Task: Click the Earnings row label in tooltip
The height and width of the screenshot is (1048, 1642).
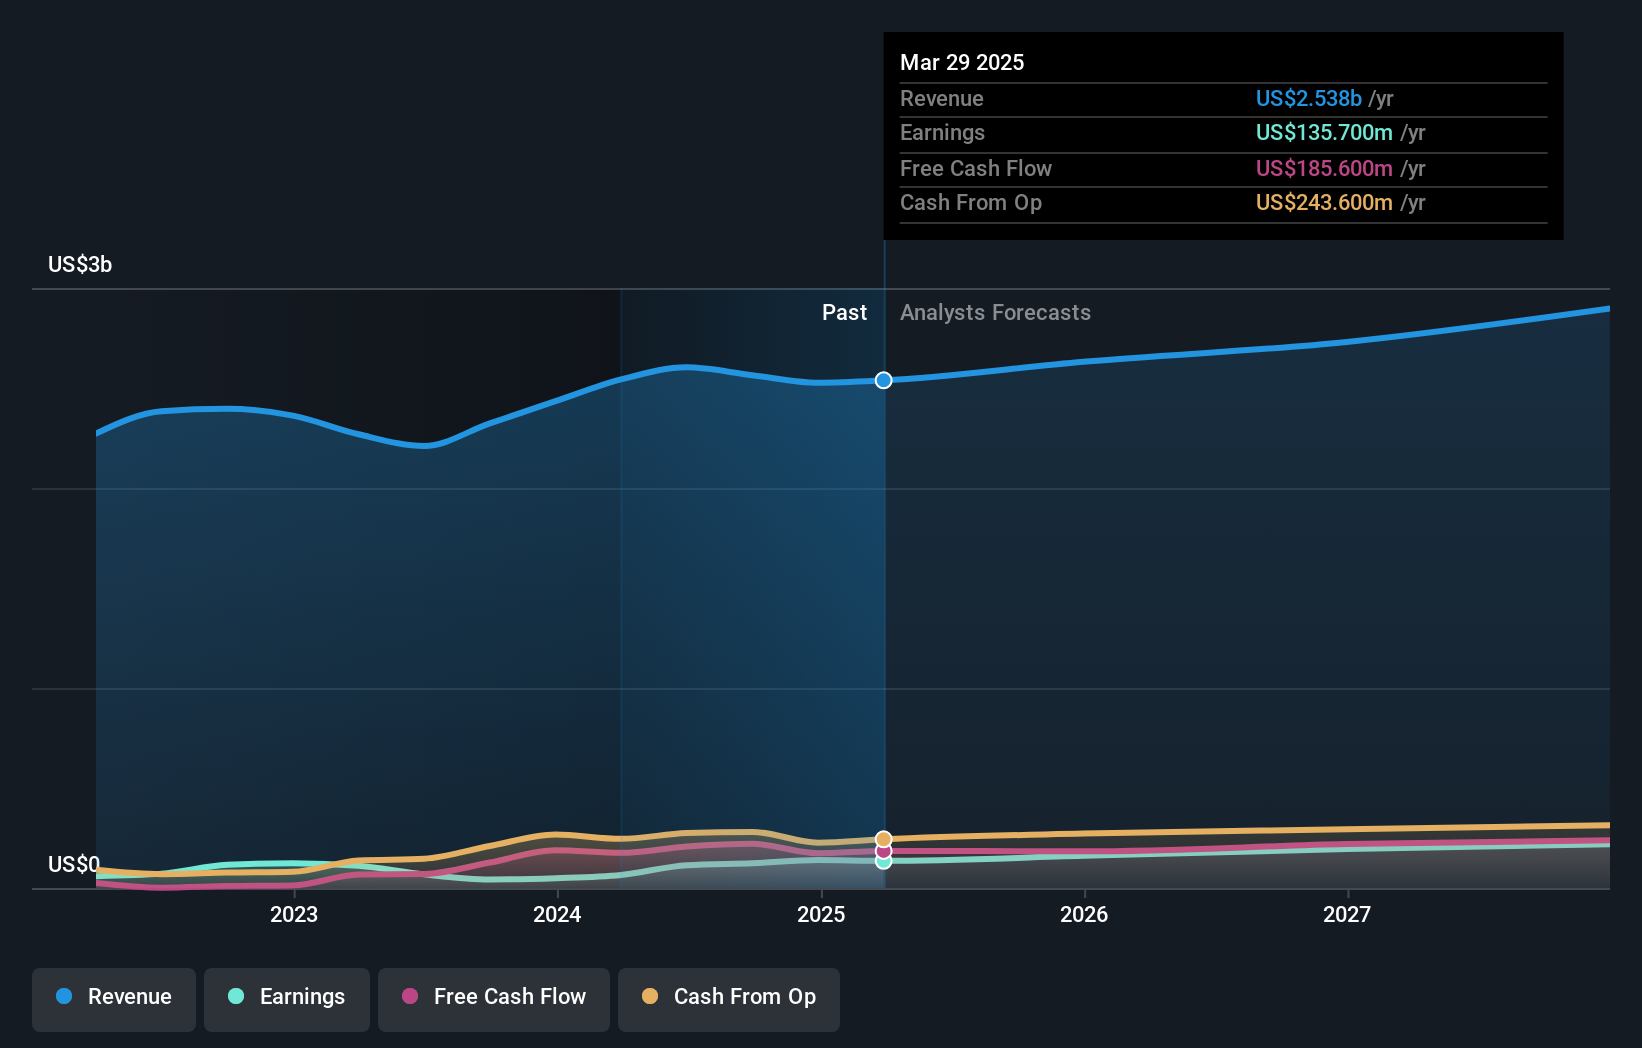Action: point(942,132)
